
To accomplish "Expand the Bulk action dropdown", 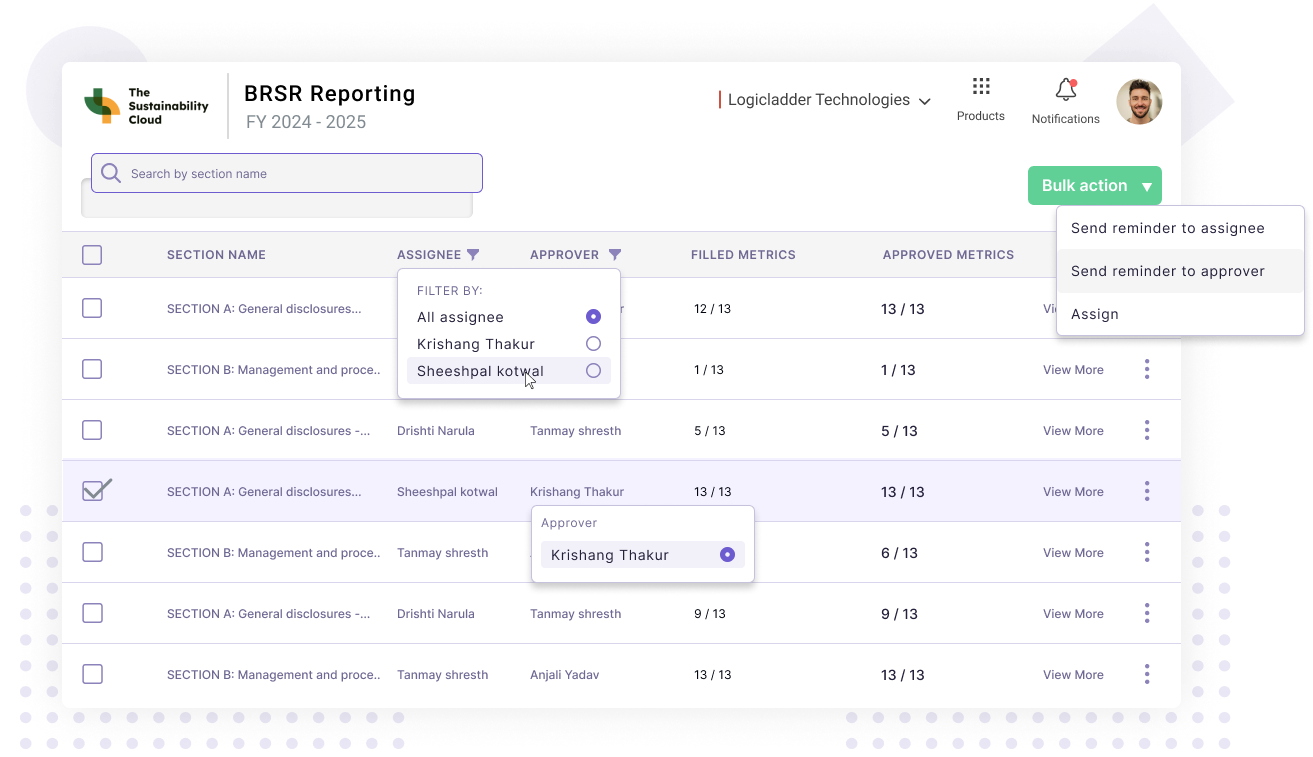I will (1094, 185).
